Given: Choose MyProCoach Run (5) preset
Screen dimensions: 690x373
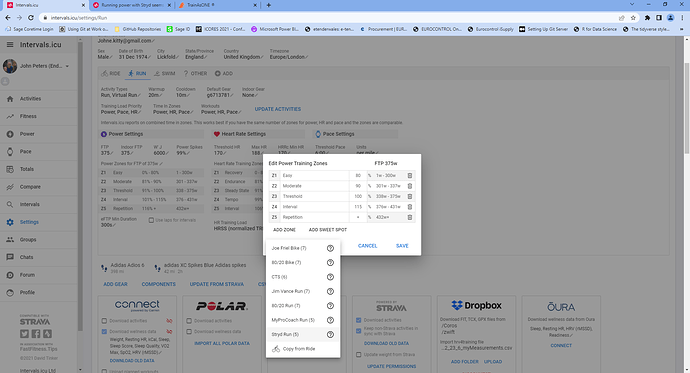Looking at the screenshot, I should [x=293, y=320].
